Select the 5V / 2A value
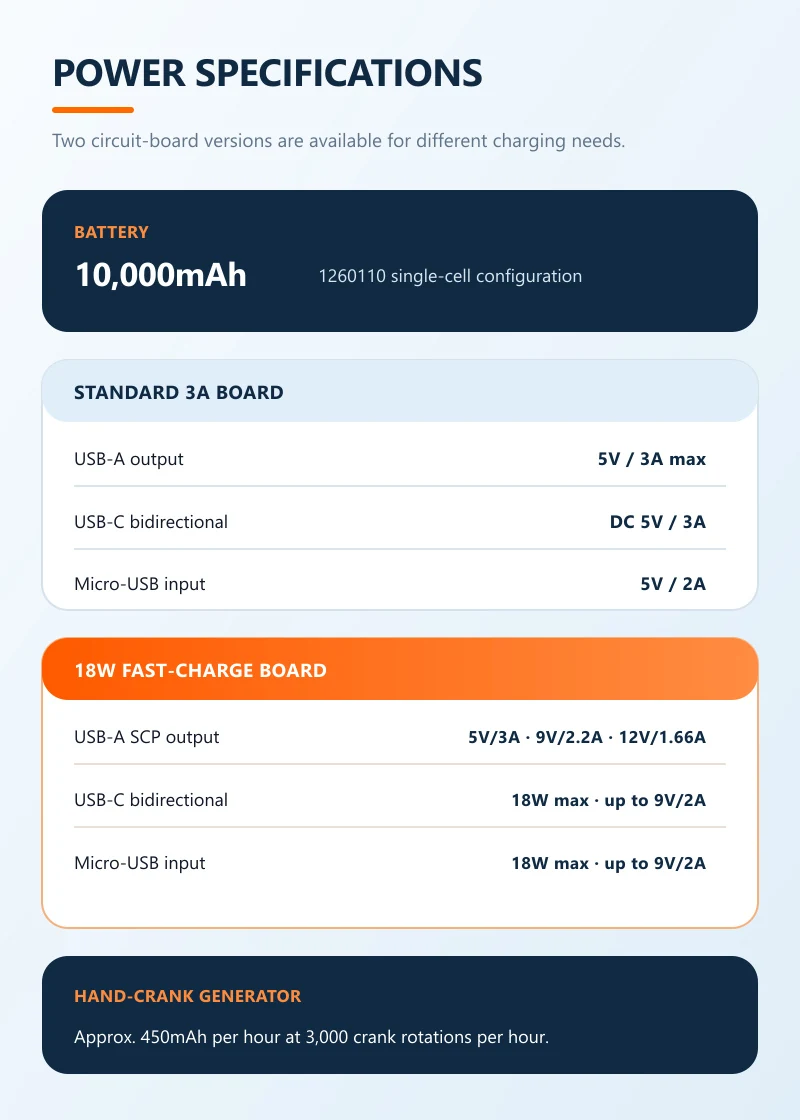The width and height of the screenshot is (800, 1120). (673, 584)
